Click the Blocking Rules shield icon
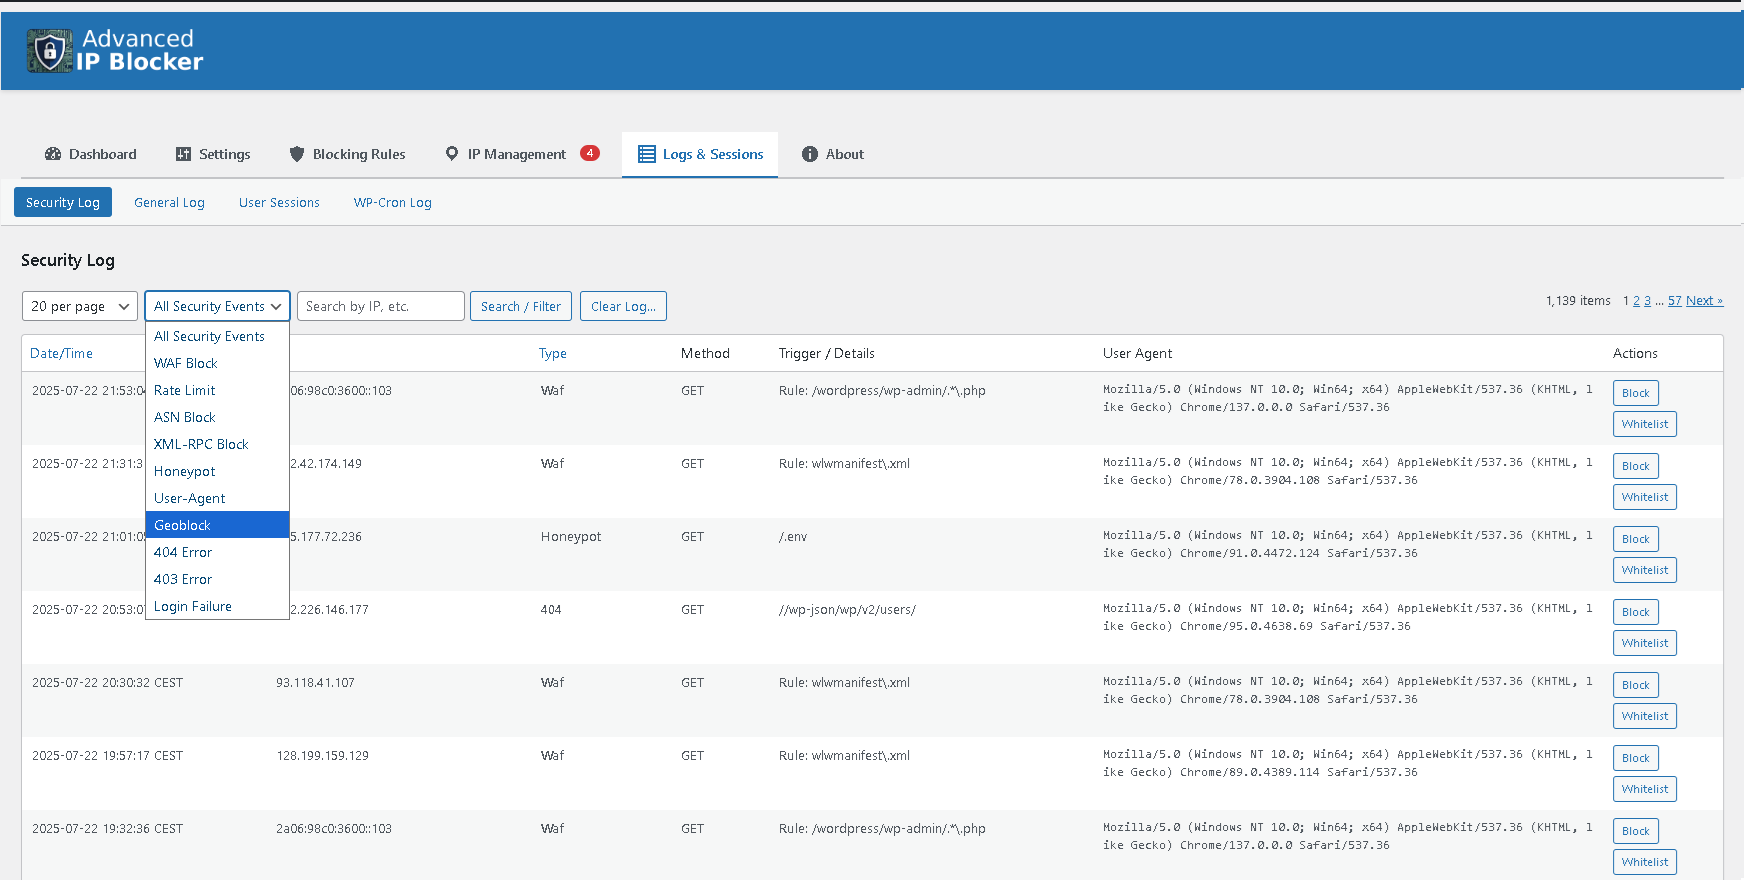1744x880 pixels. pyautogui.click(x=297, y=154)
